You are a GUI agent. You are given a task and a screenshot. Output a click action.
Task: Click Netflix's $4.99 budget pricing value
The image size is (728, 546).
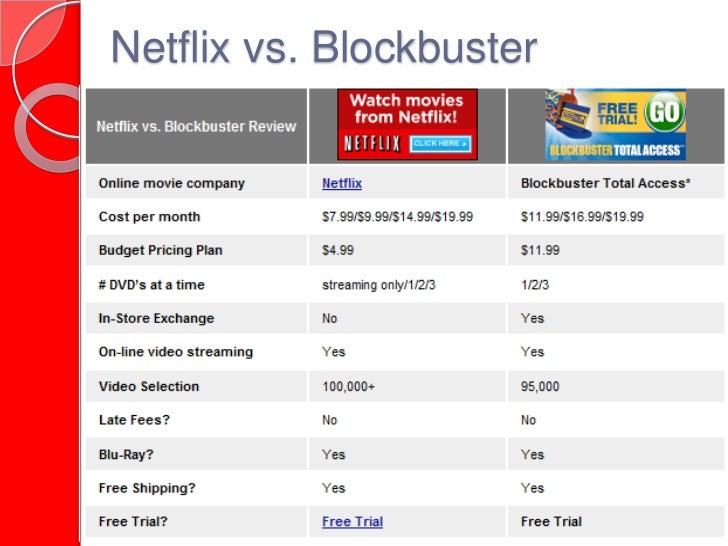click(337, 251)
